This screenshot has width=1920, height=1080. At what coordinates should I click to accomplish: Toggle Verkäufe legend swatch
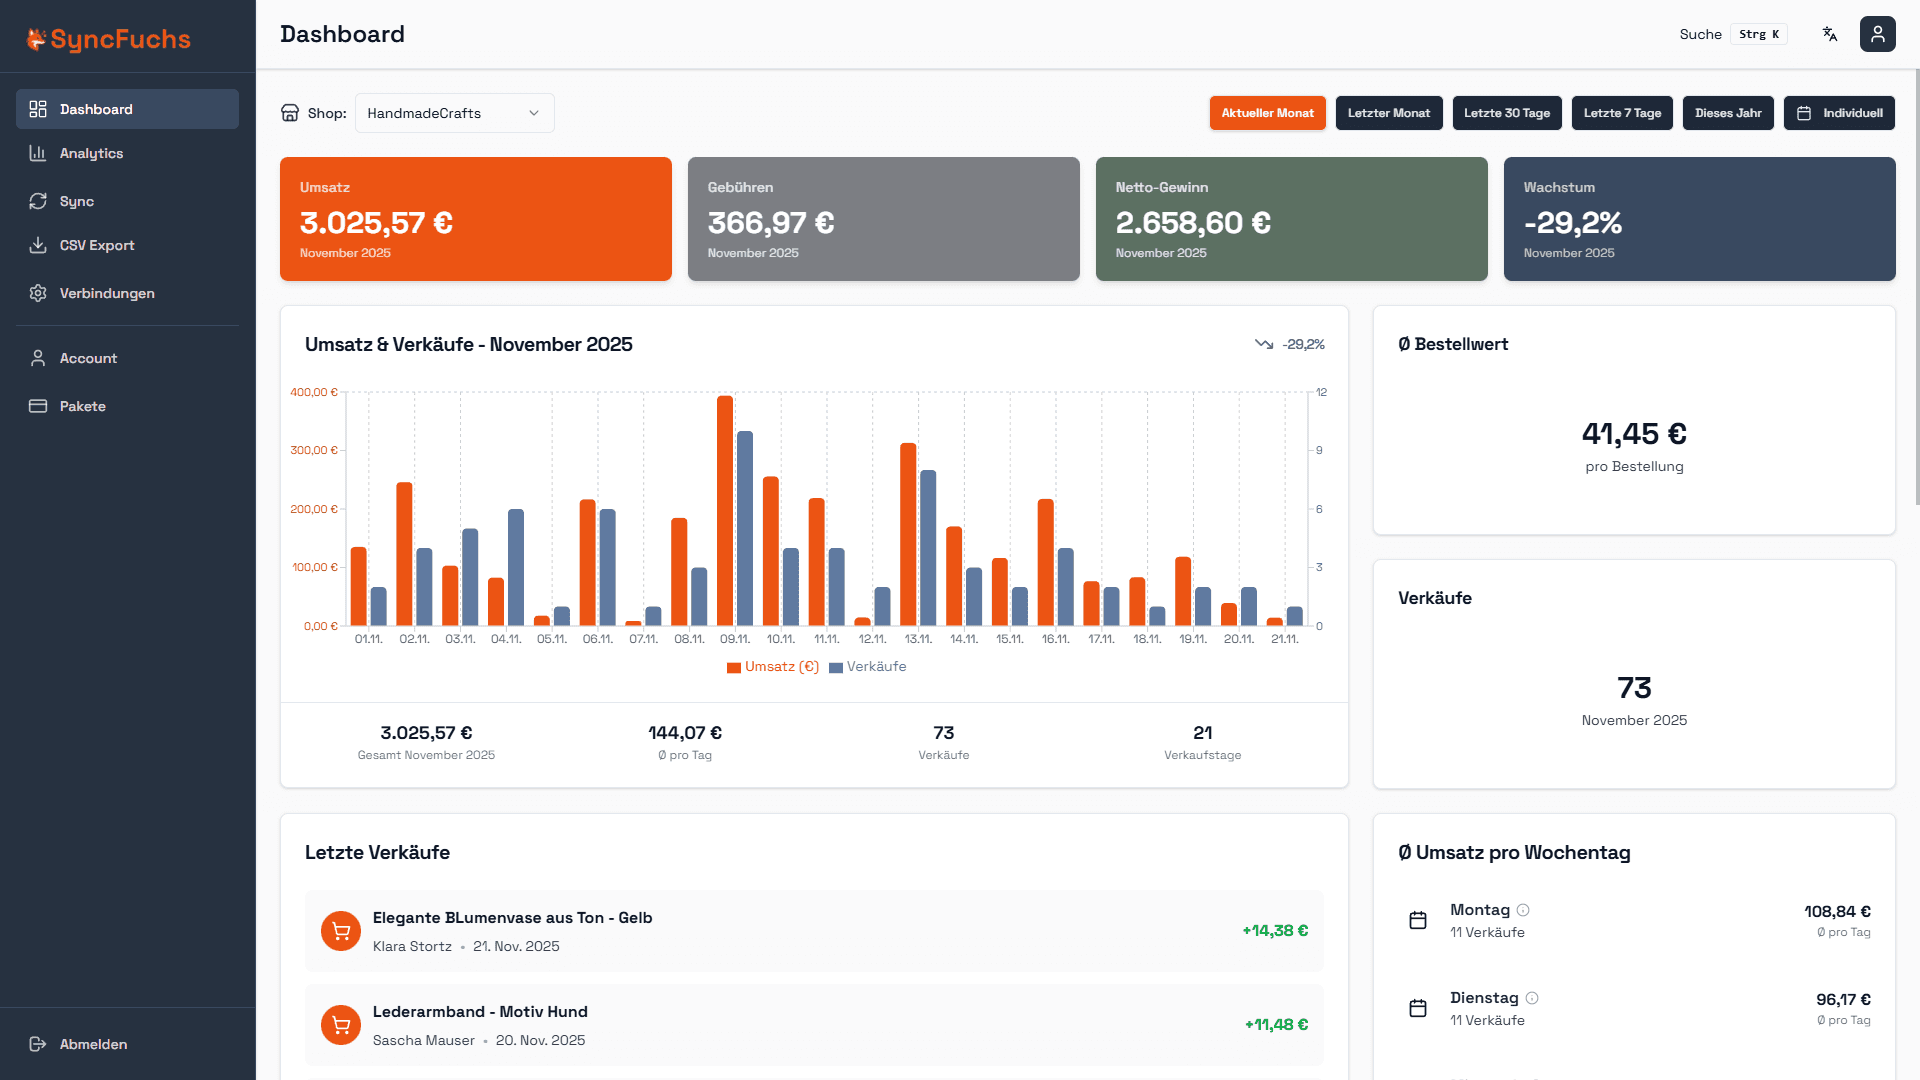(x=836, y=667)
